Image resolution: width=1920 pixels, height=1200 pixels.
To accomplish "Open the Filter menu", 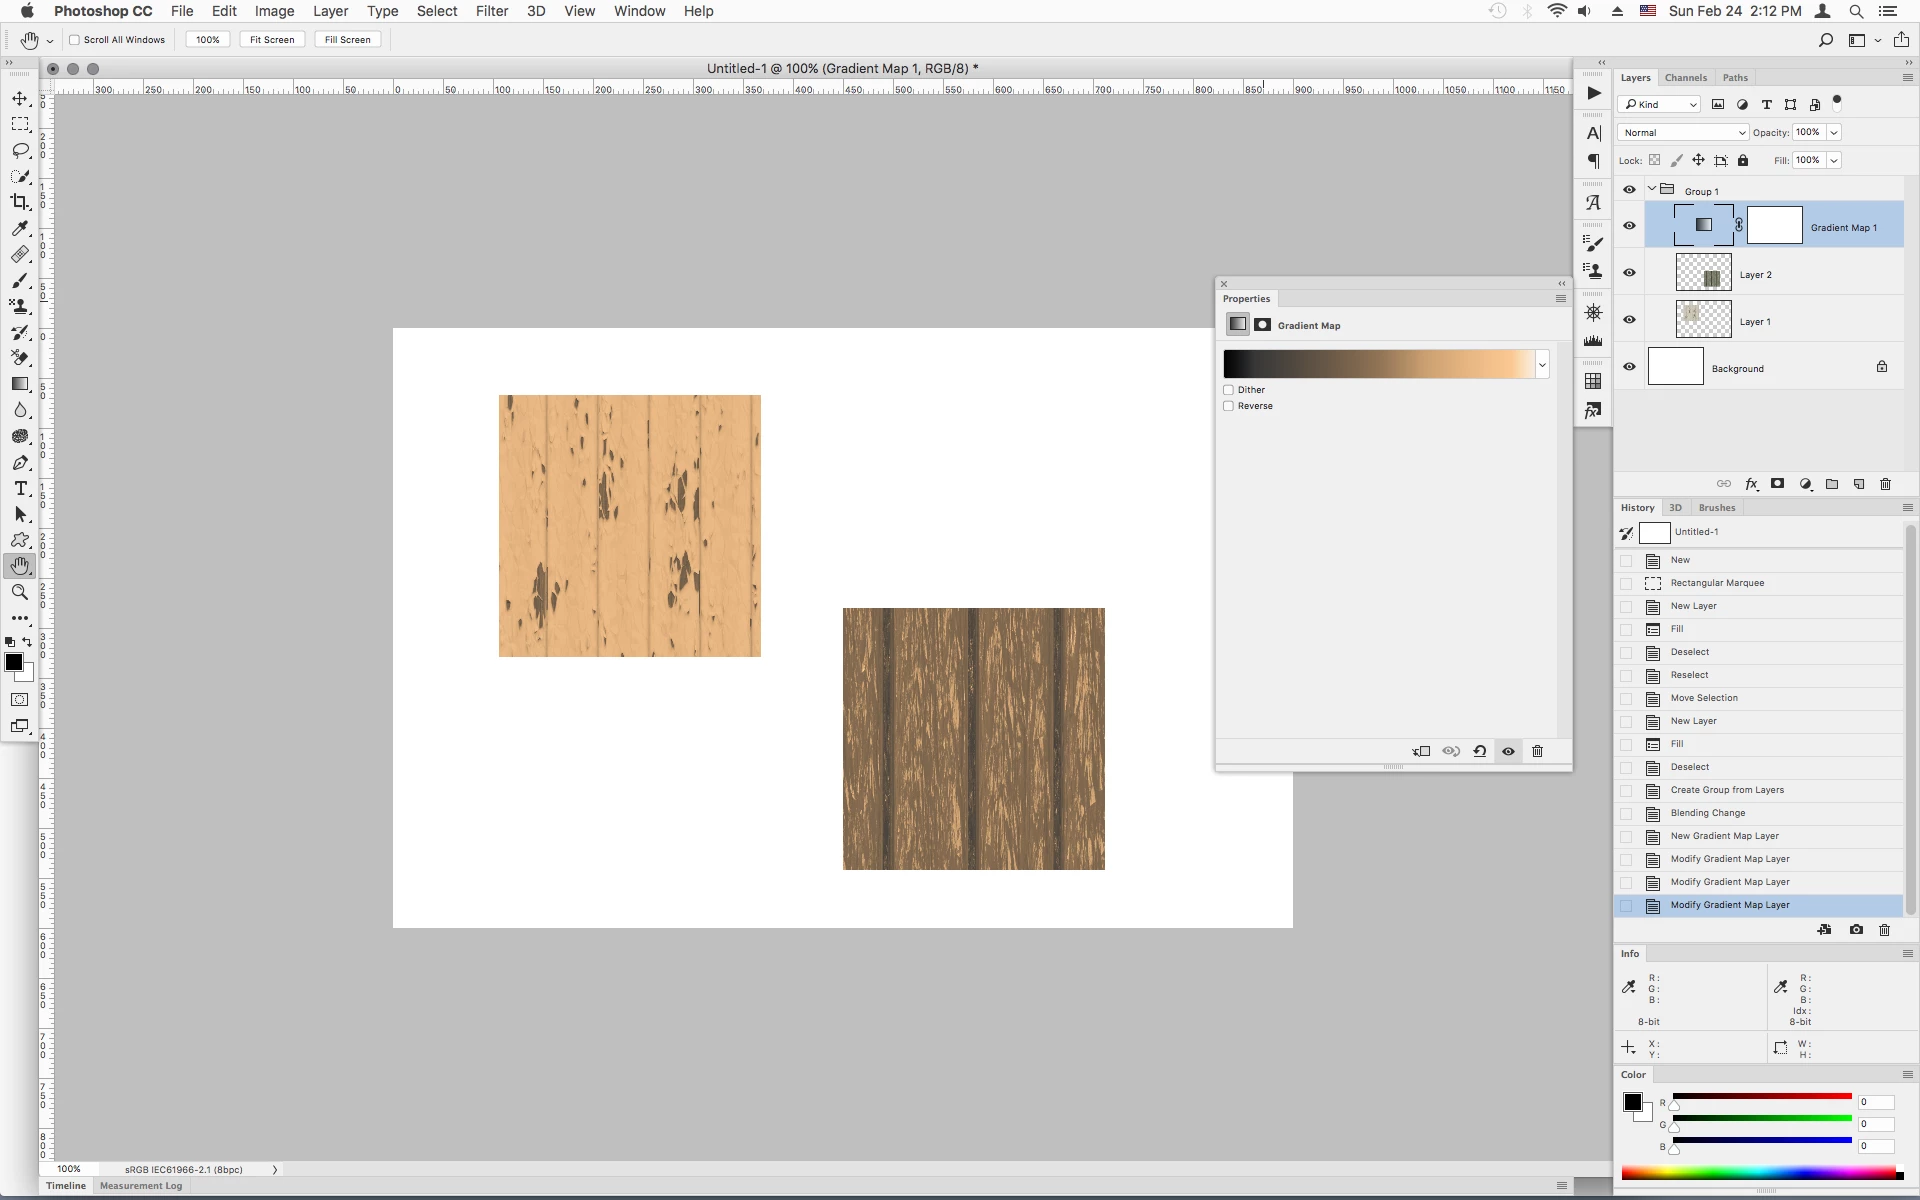I will pos(491,11).
